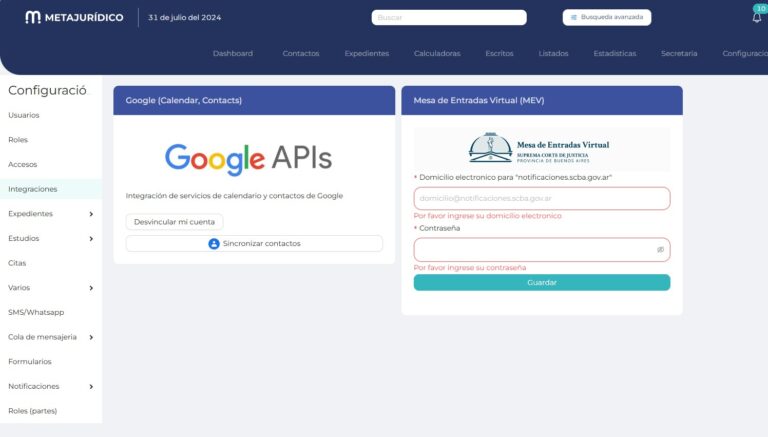Click the Por favor ingrese su domicilio electronico message
The height and width of the screenshot is (437, 768).
[x=488, y=216]
